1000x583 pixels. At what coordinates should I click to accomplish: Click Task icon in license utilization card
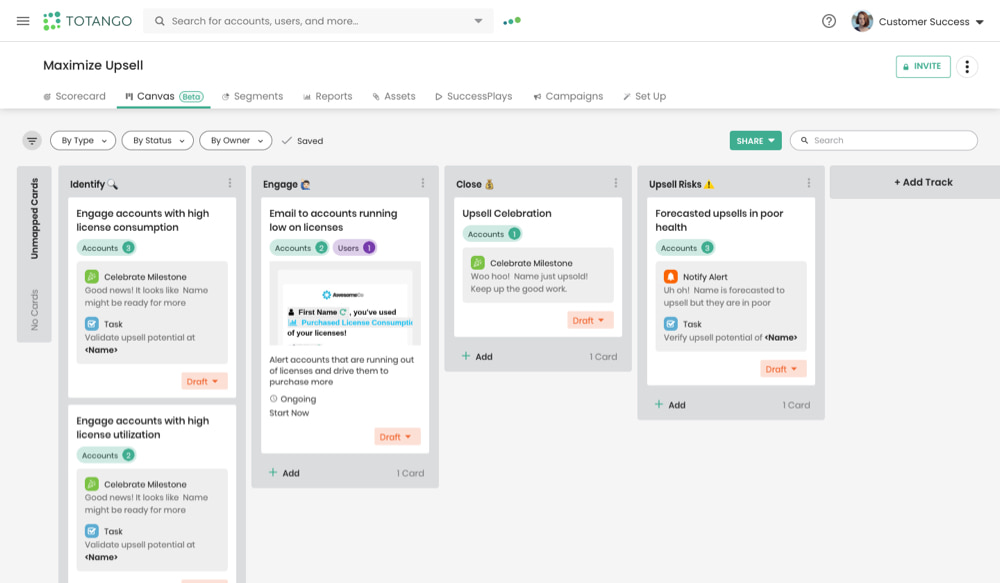pyautogui.click(x=92, y=531)
